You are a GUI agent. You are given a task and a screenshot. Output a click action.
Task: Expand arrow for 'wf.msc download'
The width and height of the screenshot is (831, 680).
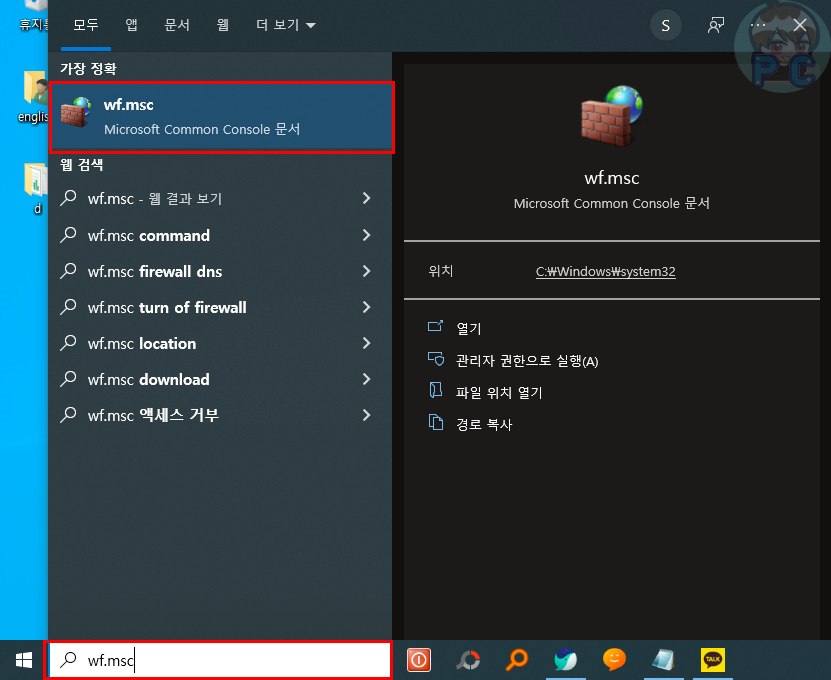[x=366, y=379]
